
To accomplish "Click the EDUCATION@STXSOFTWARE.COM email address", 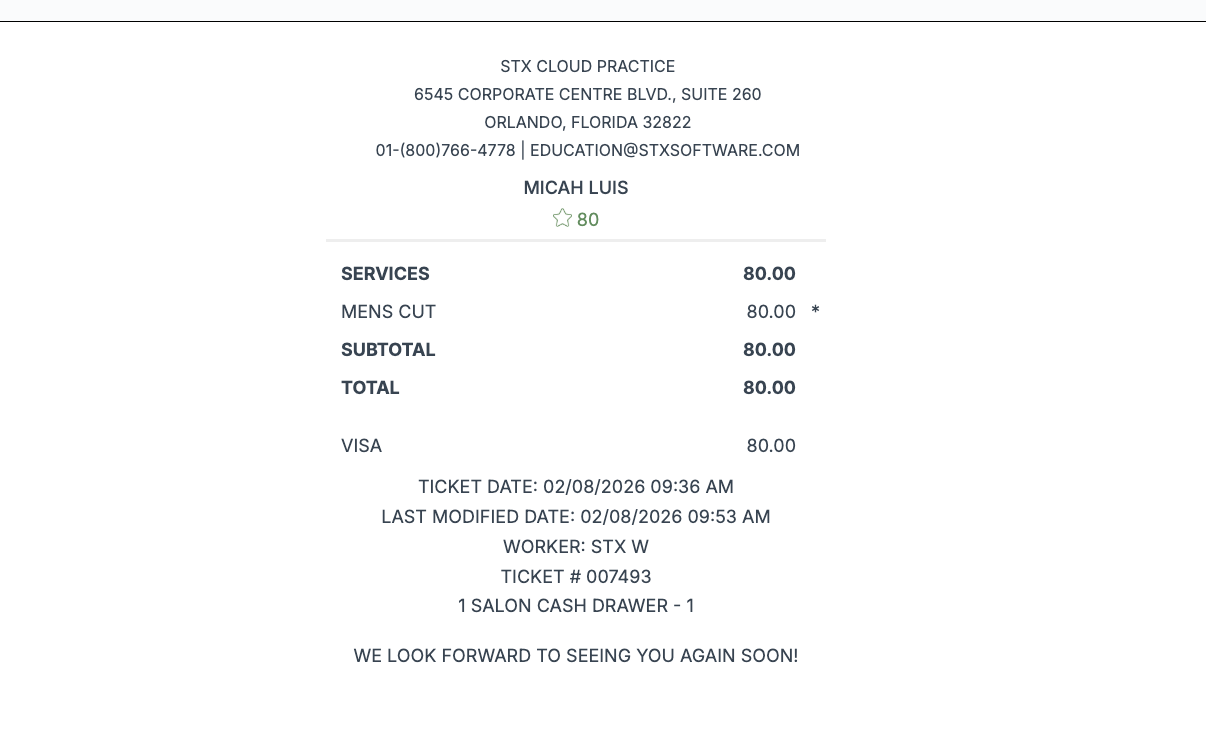I will [665, 150].
